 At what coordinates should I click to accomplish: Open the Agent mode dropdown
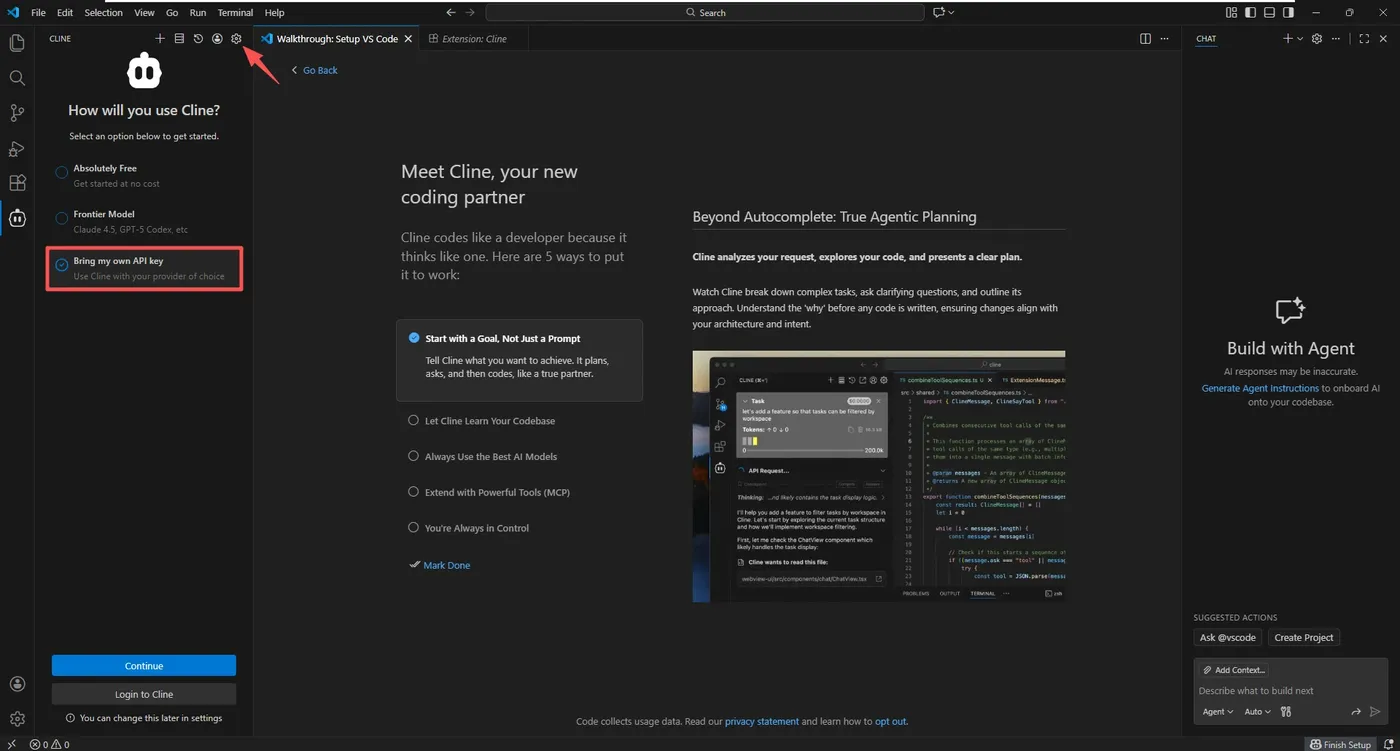pyautogui.click(x=1217, y=712)
